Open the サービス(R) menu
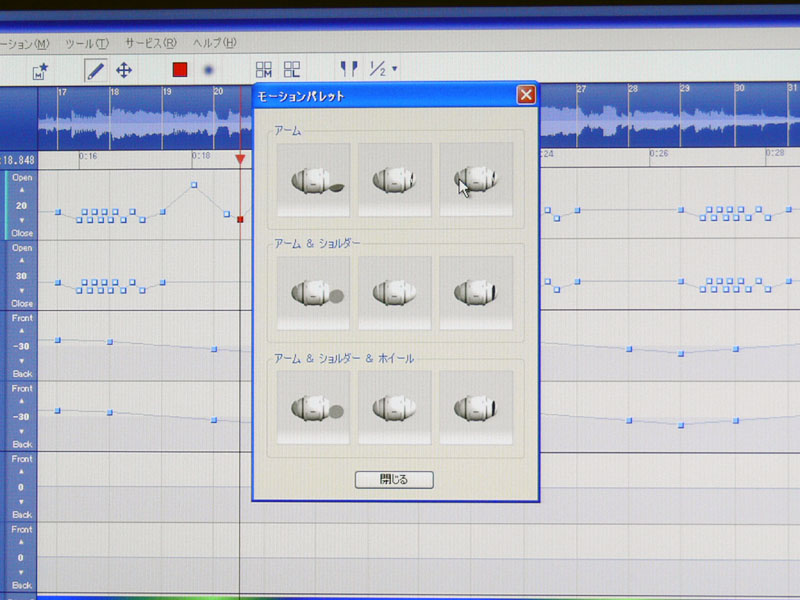 pos(151,44)
